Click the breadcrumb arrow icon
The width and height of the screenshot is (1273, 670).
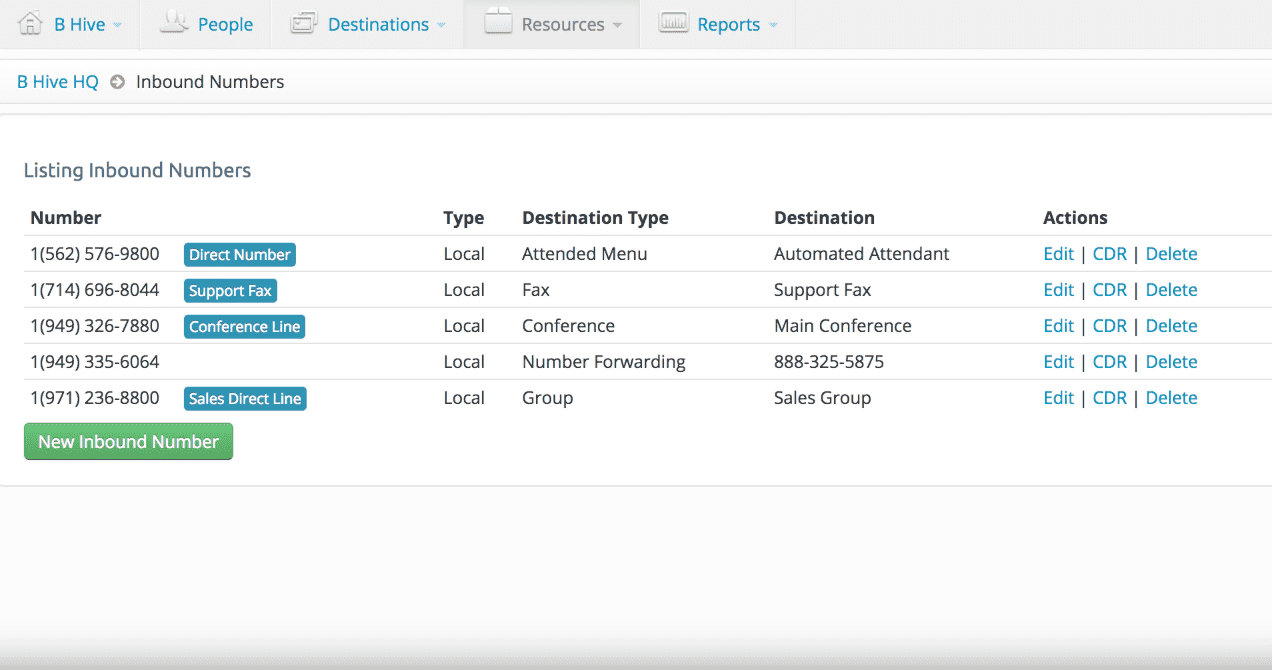pyautogui.click(x=117, y=82)
